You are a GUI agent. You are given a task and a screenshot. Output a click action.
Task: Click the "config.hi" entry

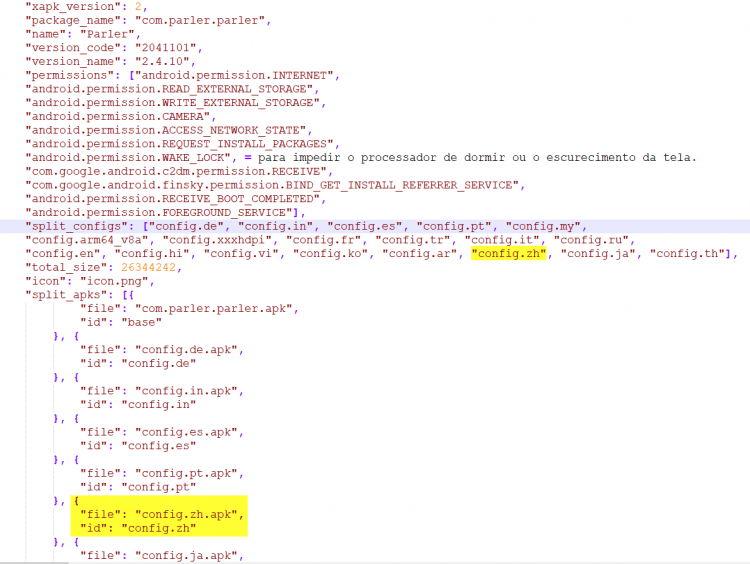[152, 254]
